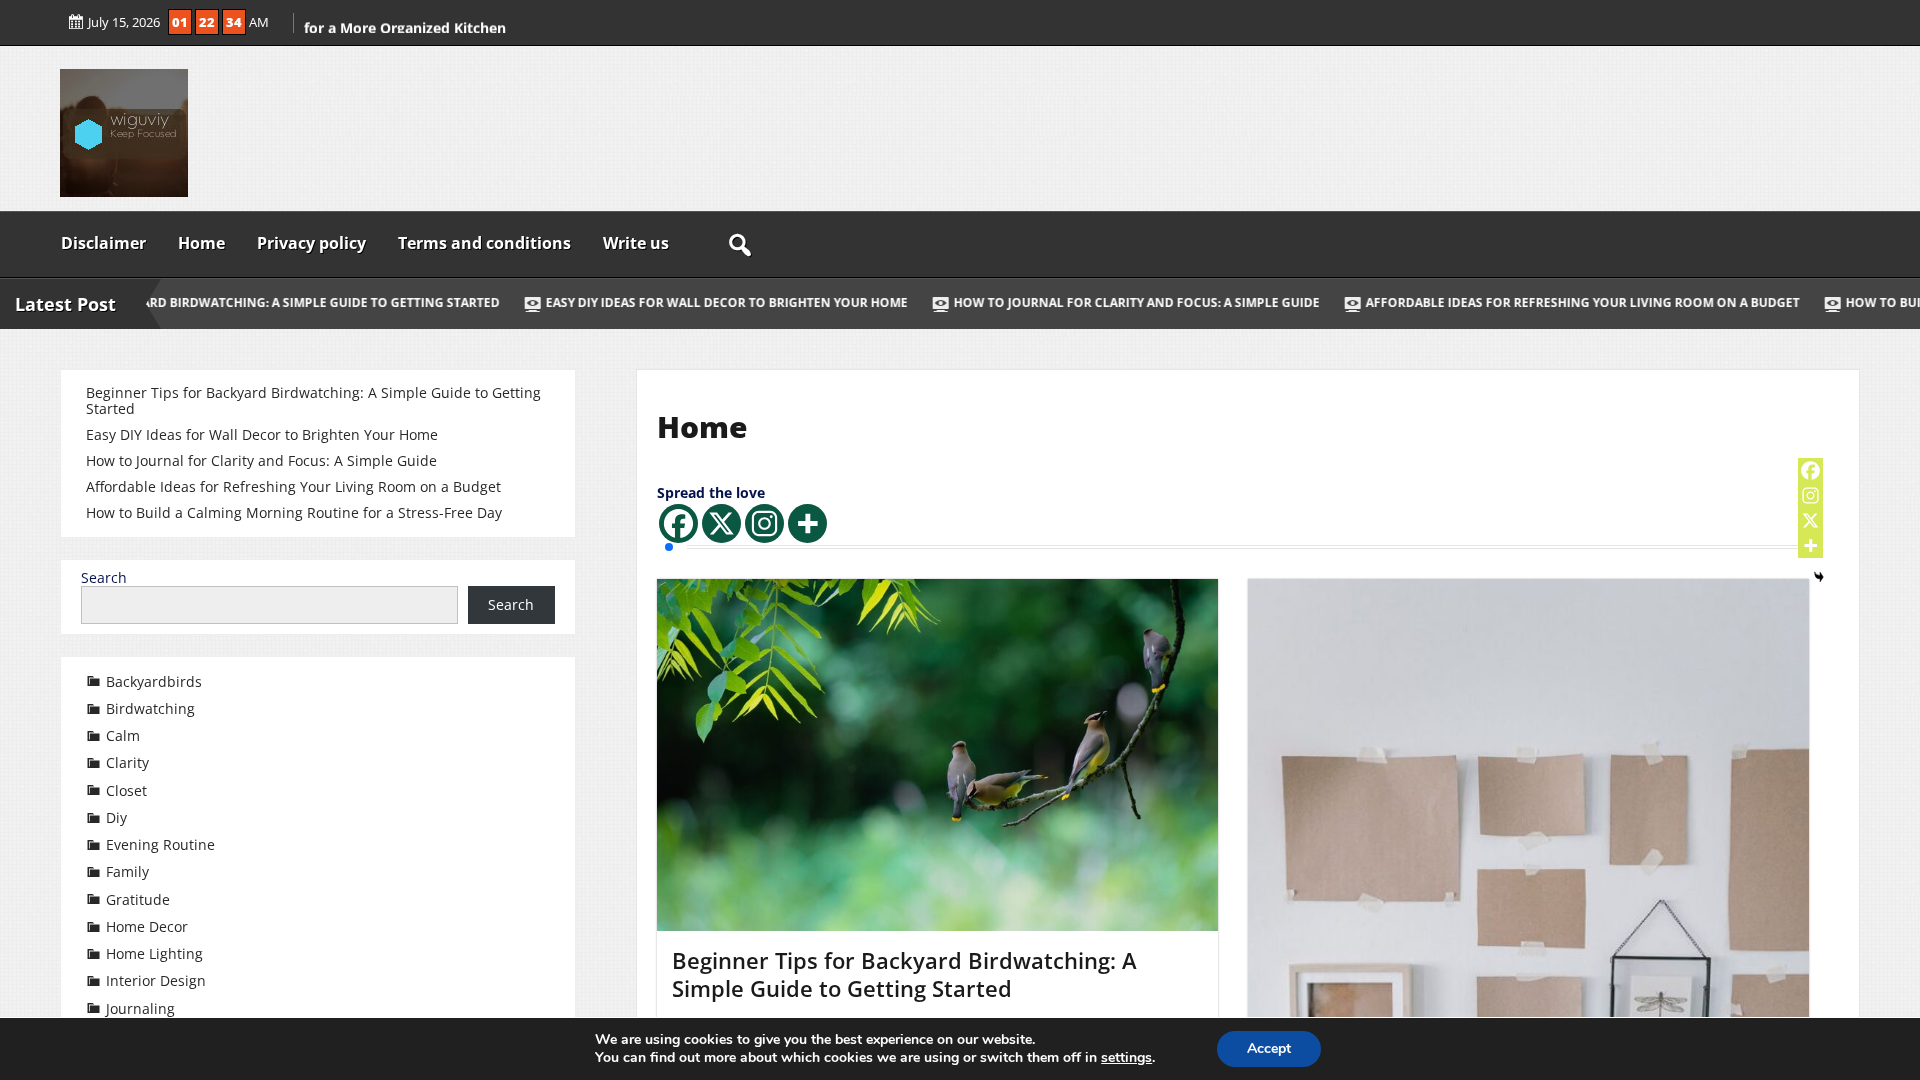Click the folder icon next to Gratitude
Image resolution: width=1920 pixels, height=1080 pixels.
point(94,900)
